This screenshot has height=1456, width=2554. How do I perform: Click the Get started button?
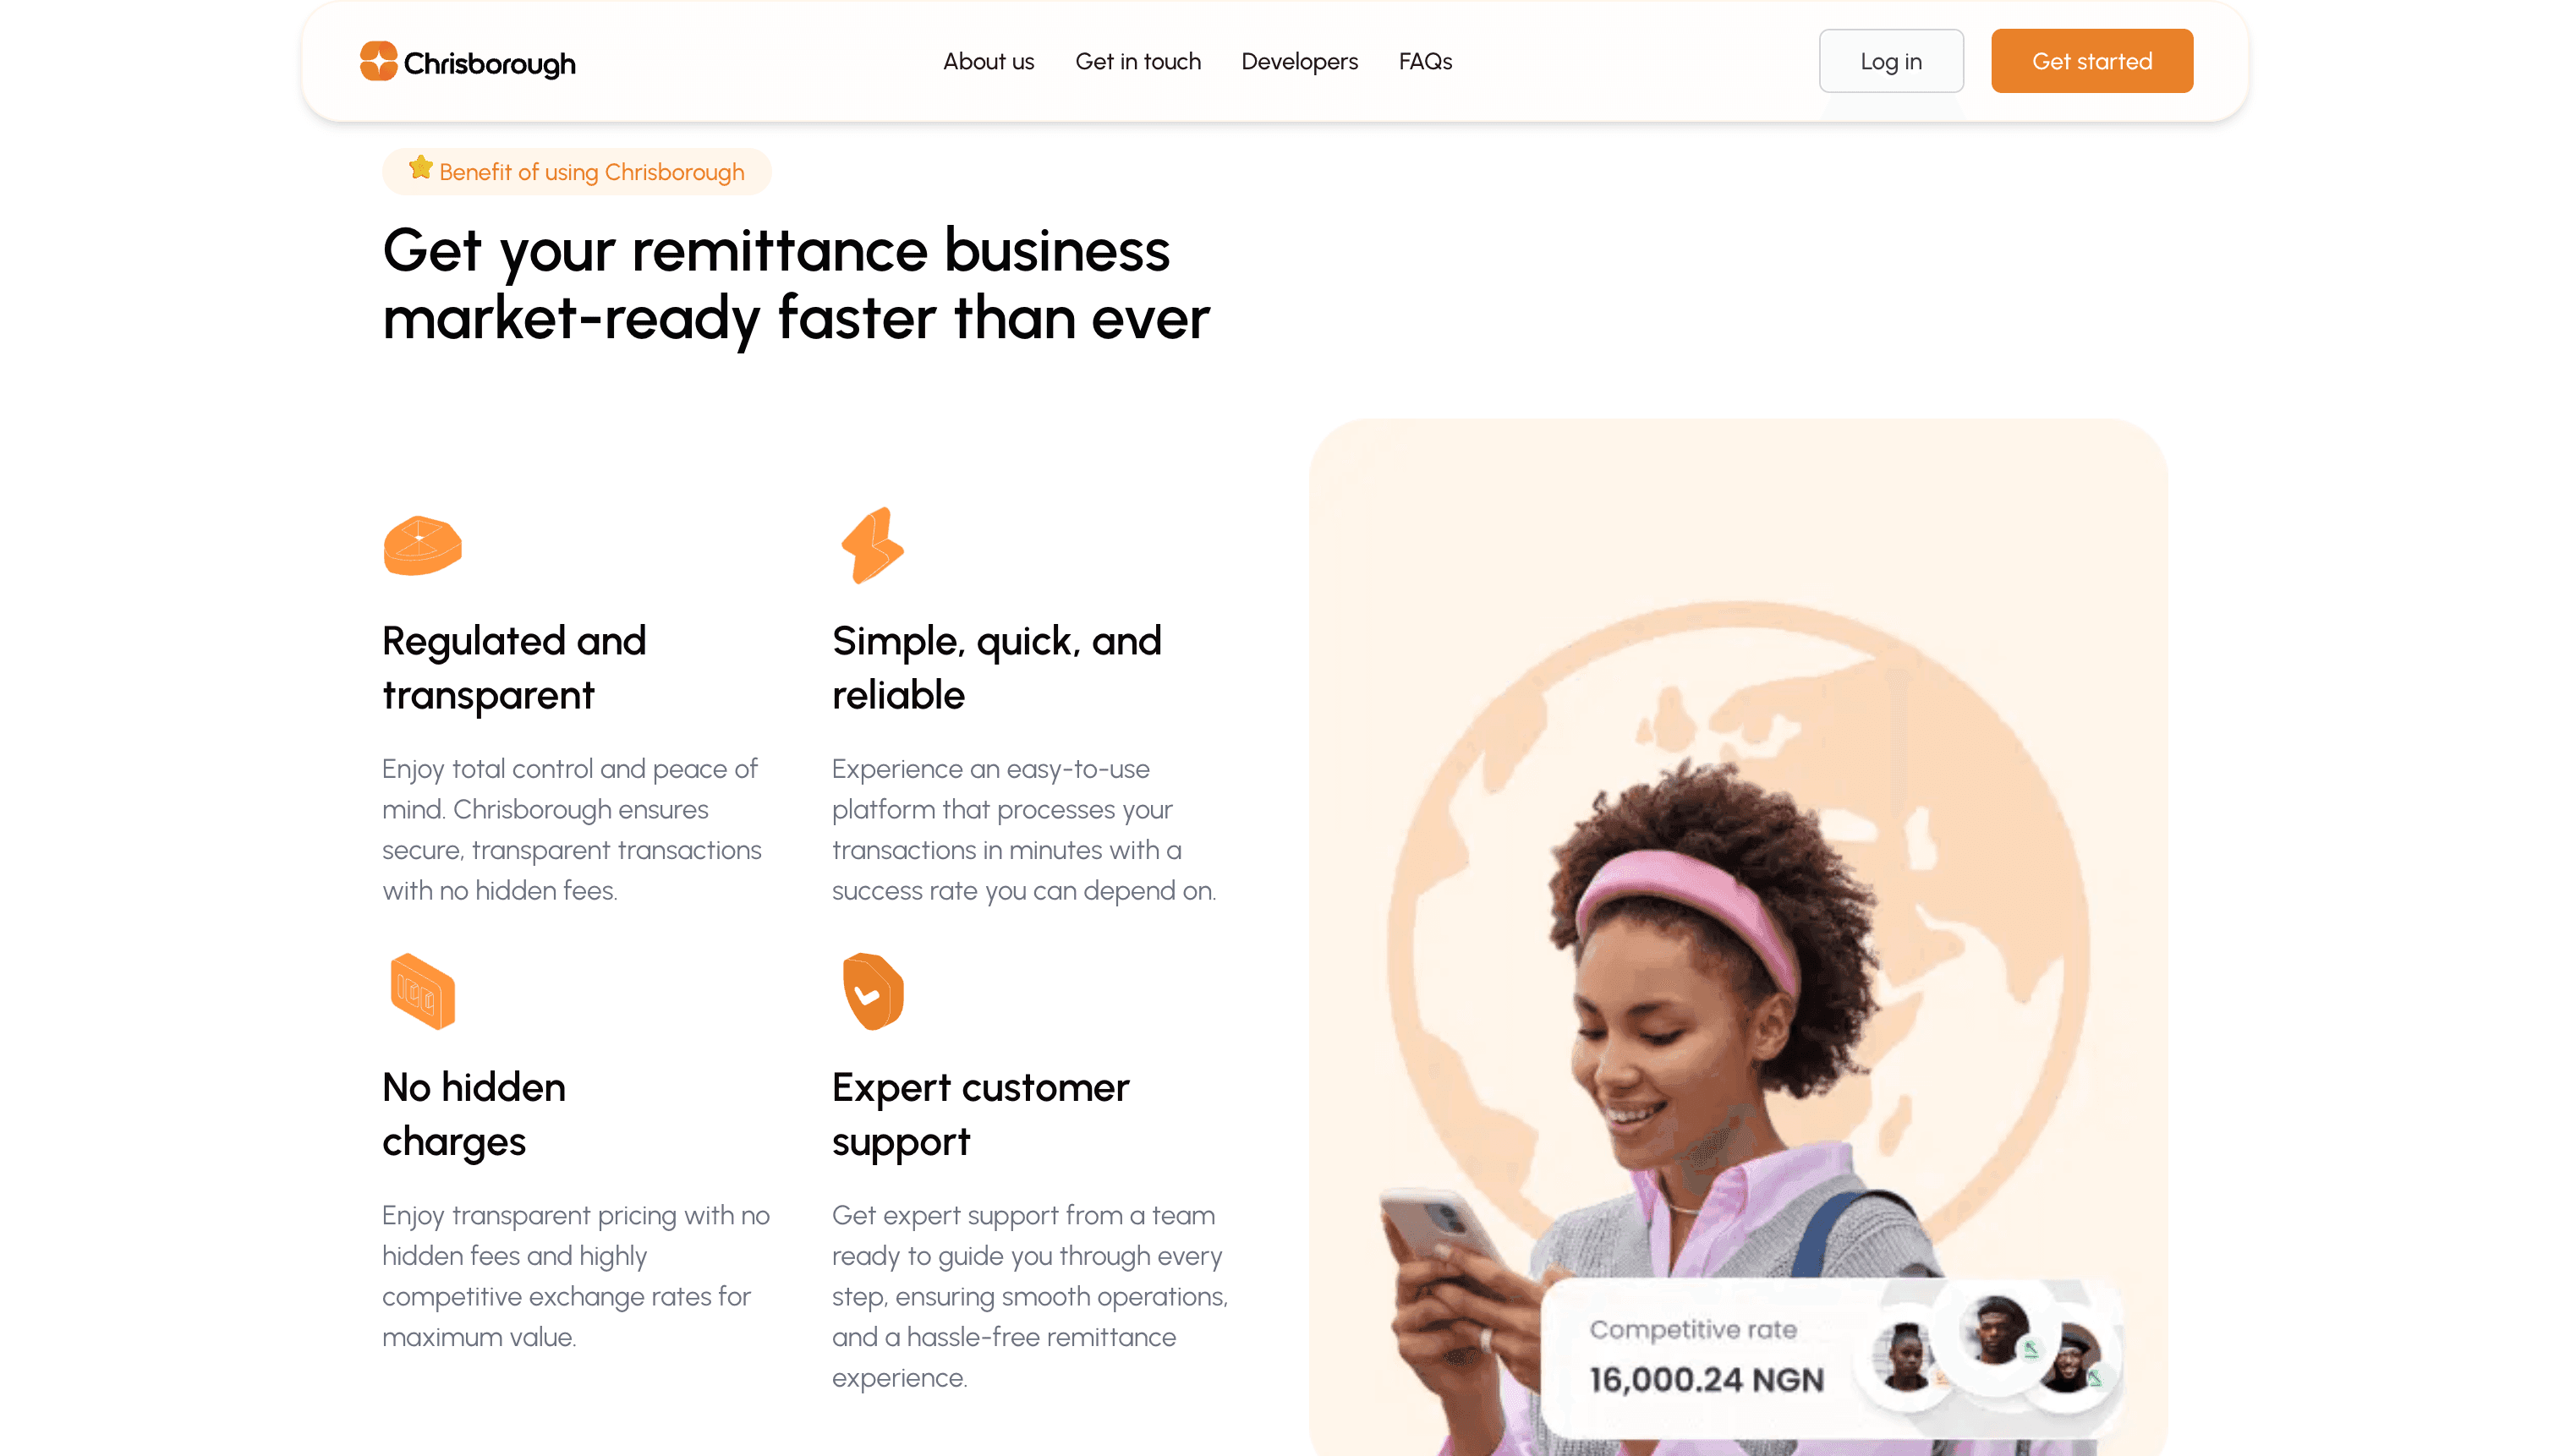2092,61
